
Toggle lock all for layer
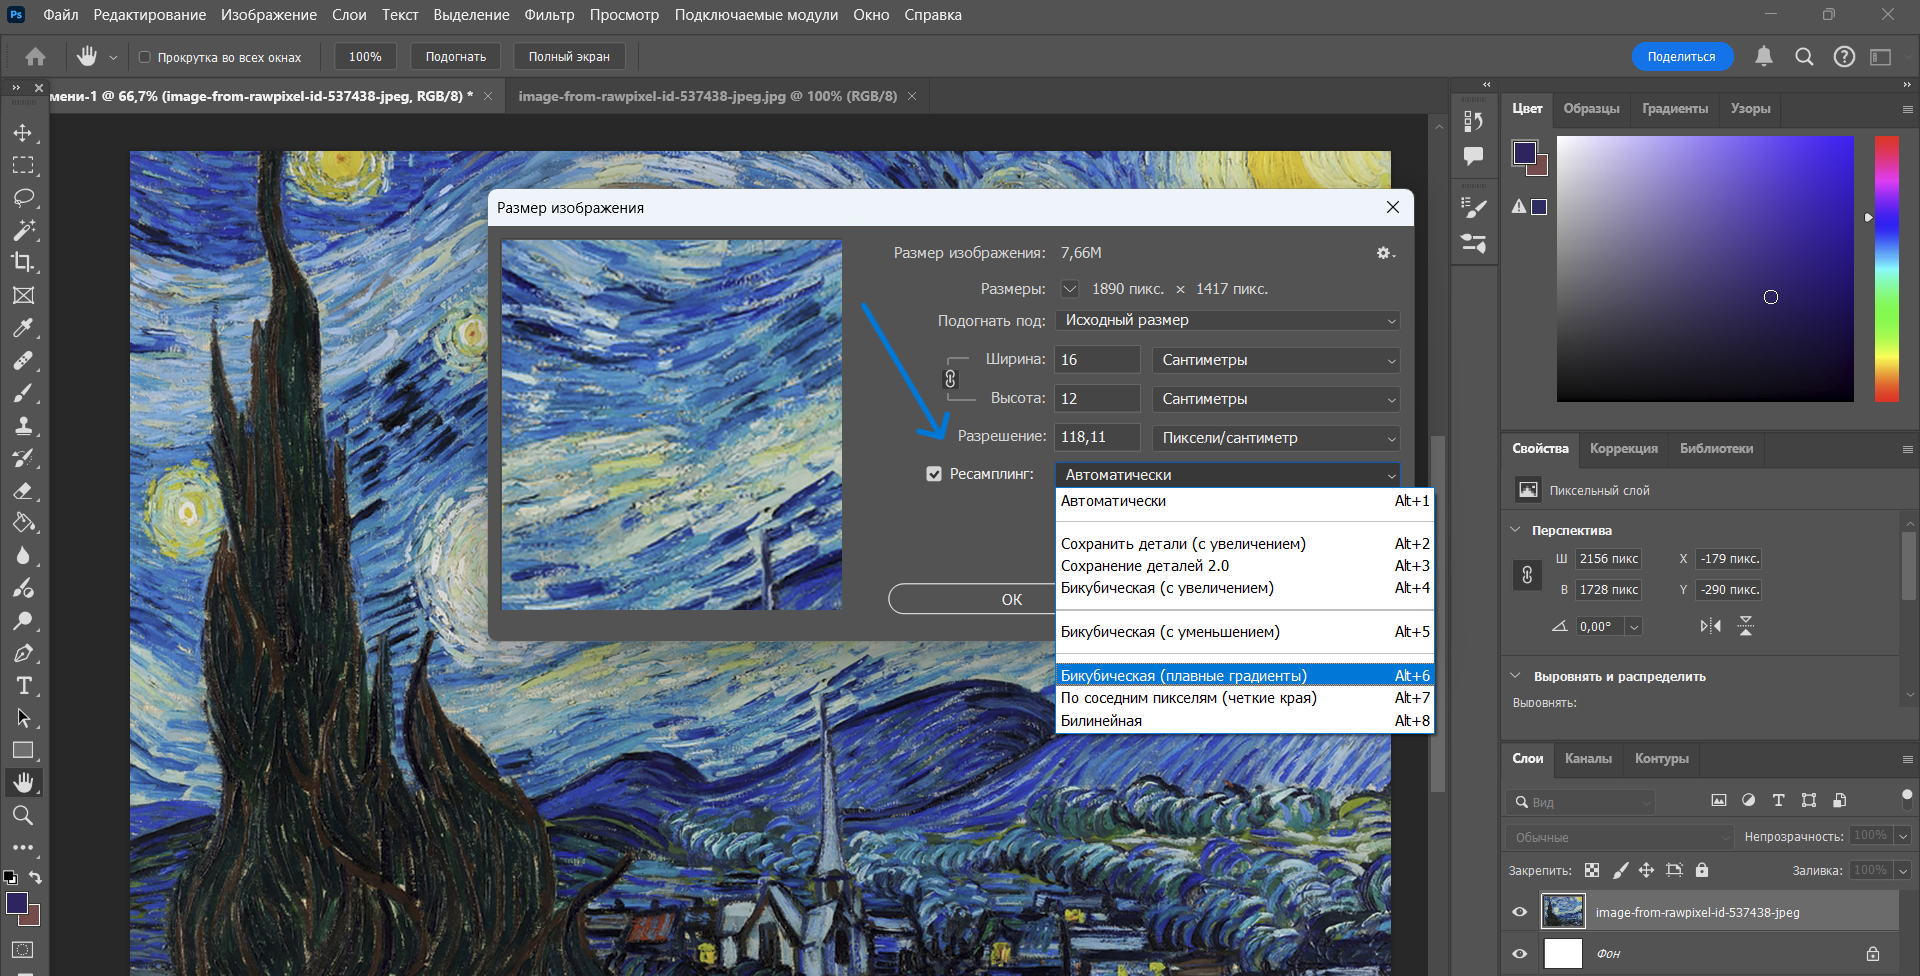coord(1702,870)
